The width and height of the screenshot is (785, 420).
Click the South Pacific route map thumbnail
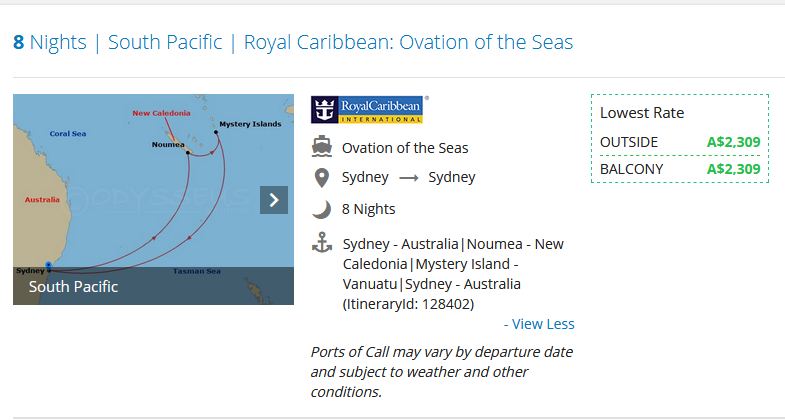(x=153, y=199)
